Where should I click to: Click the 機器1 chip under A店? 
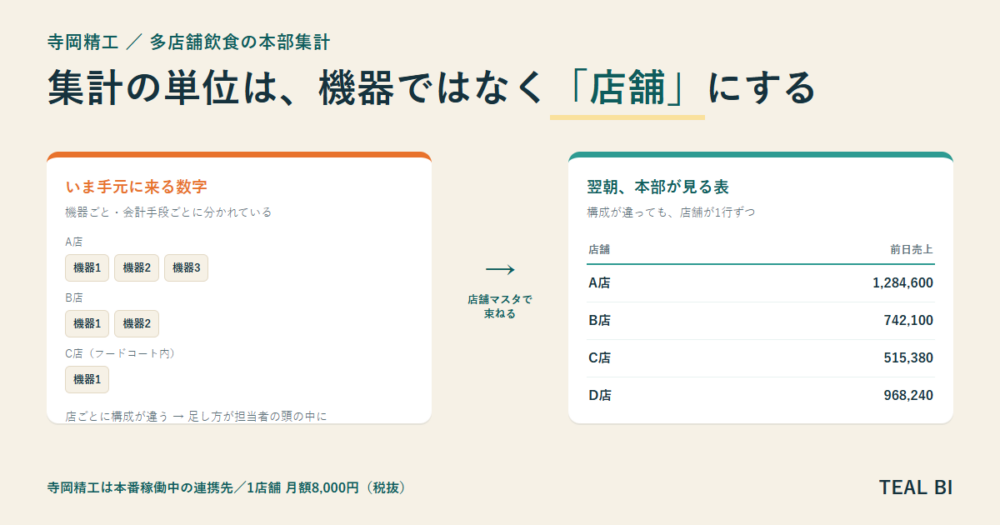click(87, 268)
